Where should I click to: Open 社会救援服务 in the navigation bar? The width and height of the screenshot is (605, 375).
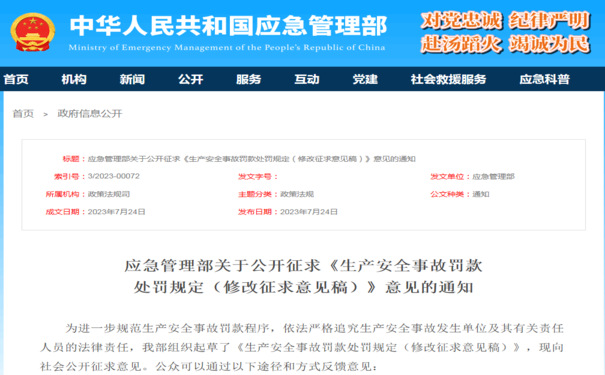pos(448,79)
